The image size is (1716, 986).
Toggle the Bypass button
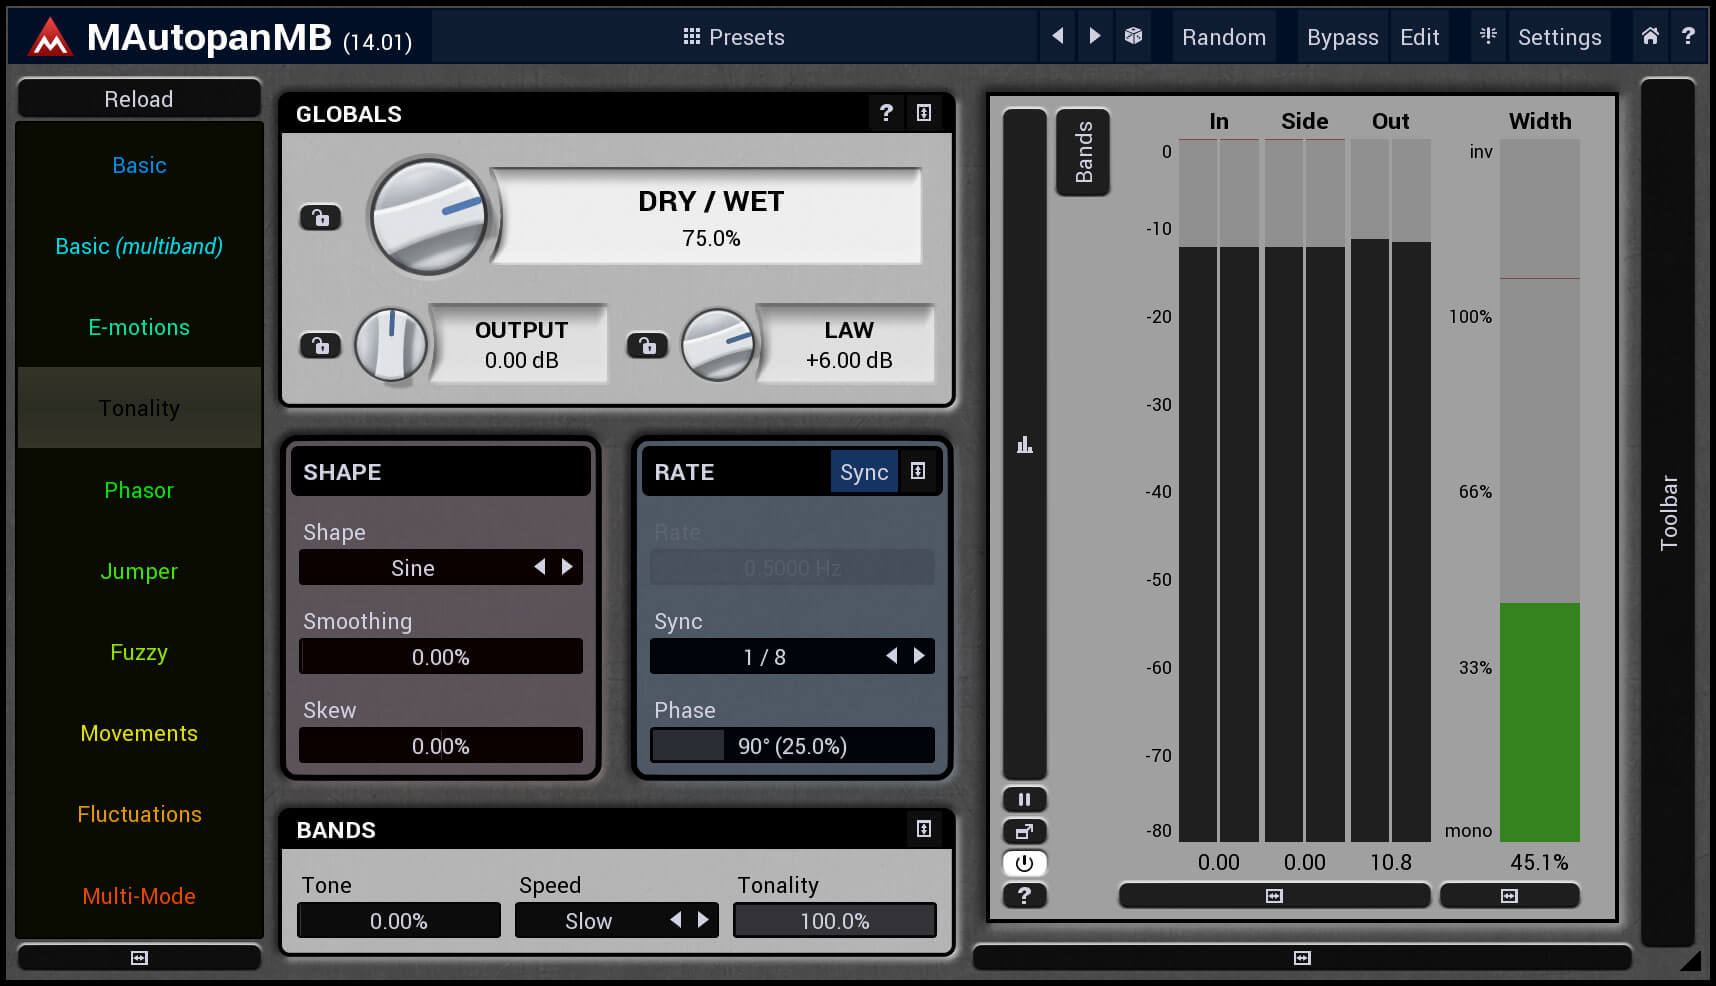point(1342,37)
